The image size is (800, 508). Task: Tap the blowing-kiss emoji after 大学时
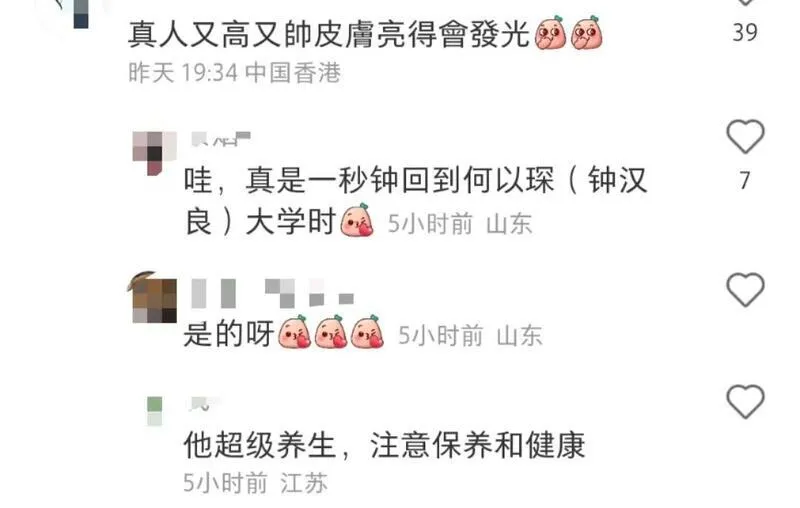click(x=357, y=220)
